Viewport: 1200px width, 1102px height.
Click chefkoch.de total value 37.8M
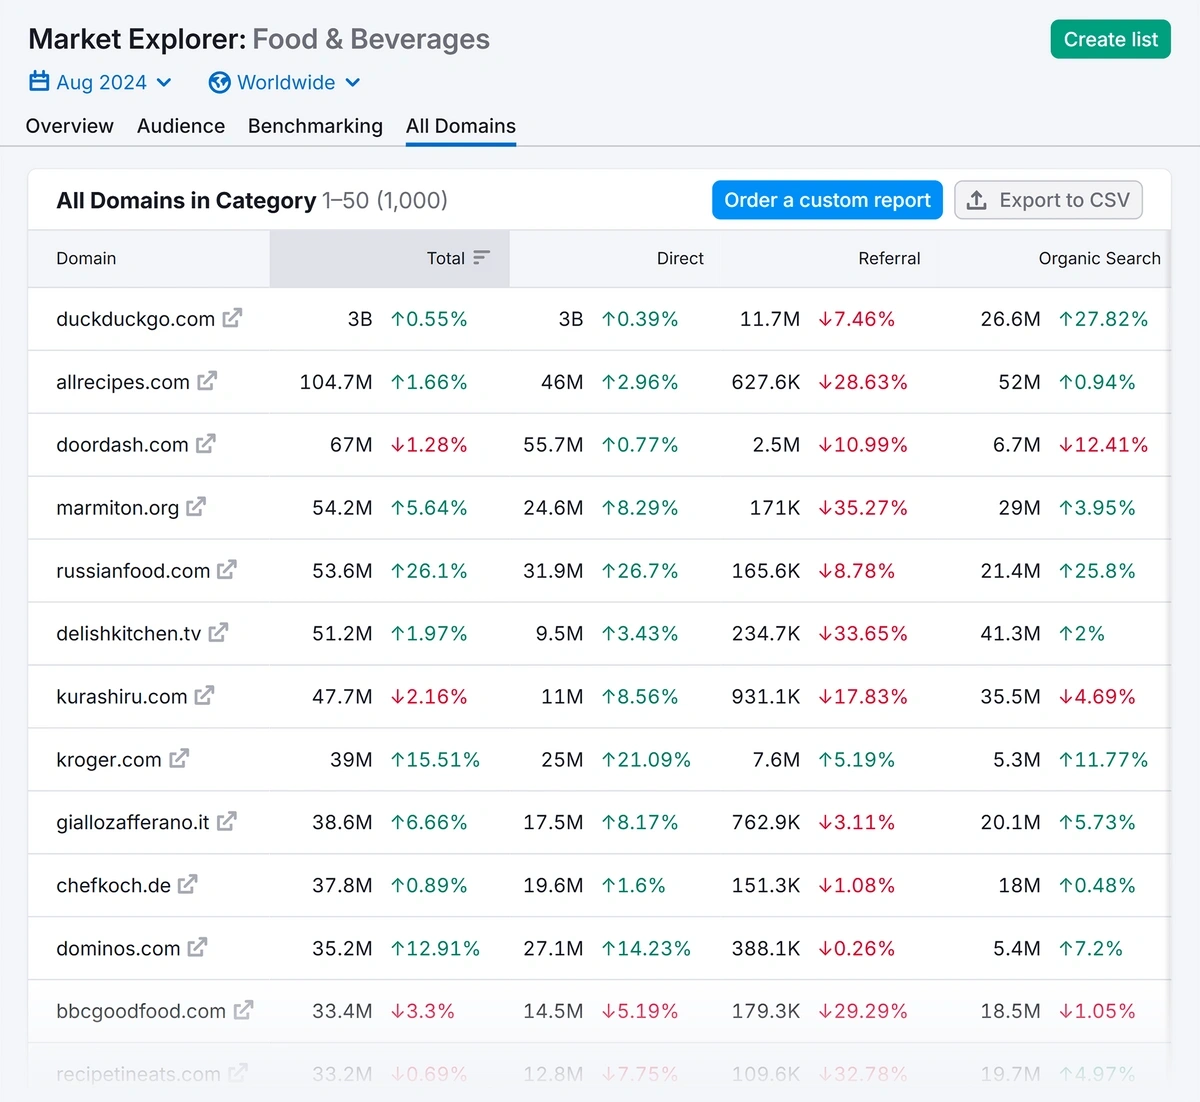(x=342, y=886)
